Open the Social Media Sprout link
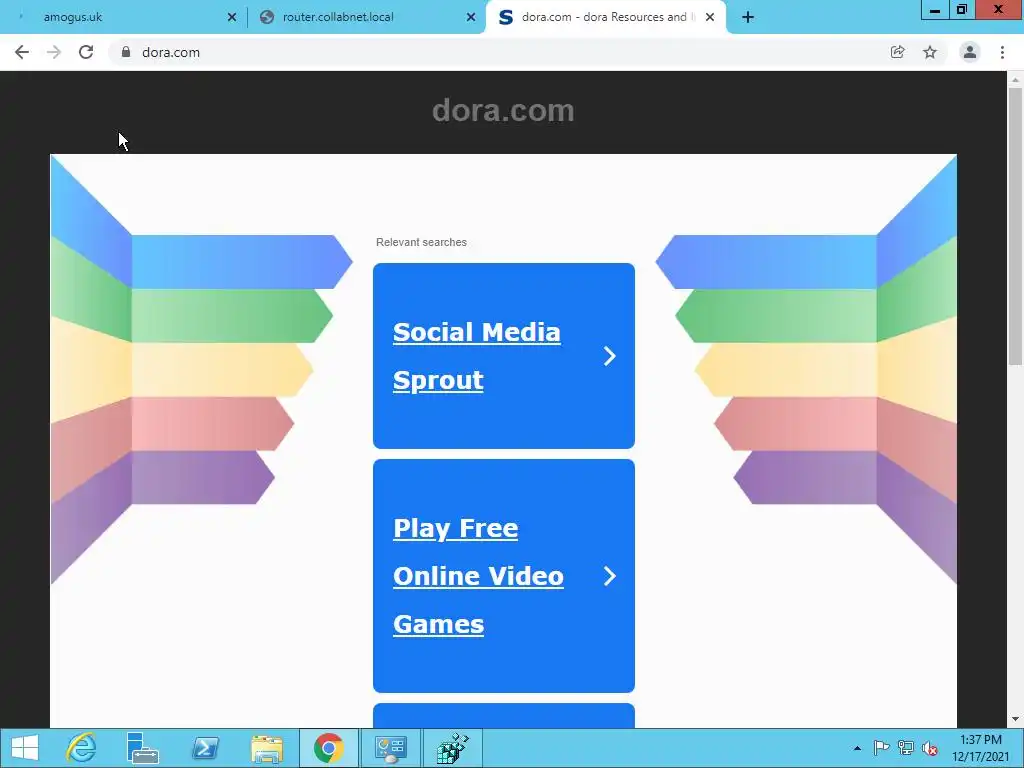The image size is (1024, 768). (477, 356)
